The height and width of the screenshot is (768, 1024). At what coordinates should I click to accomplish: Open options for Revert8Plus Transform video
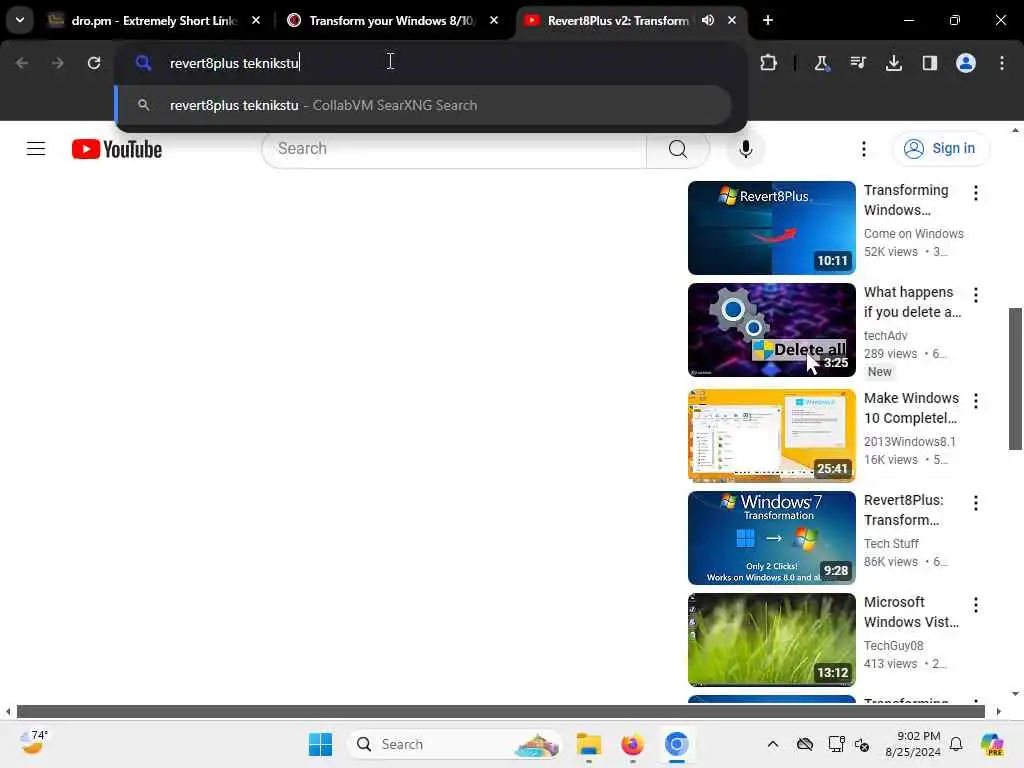pos(976,502)
